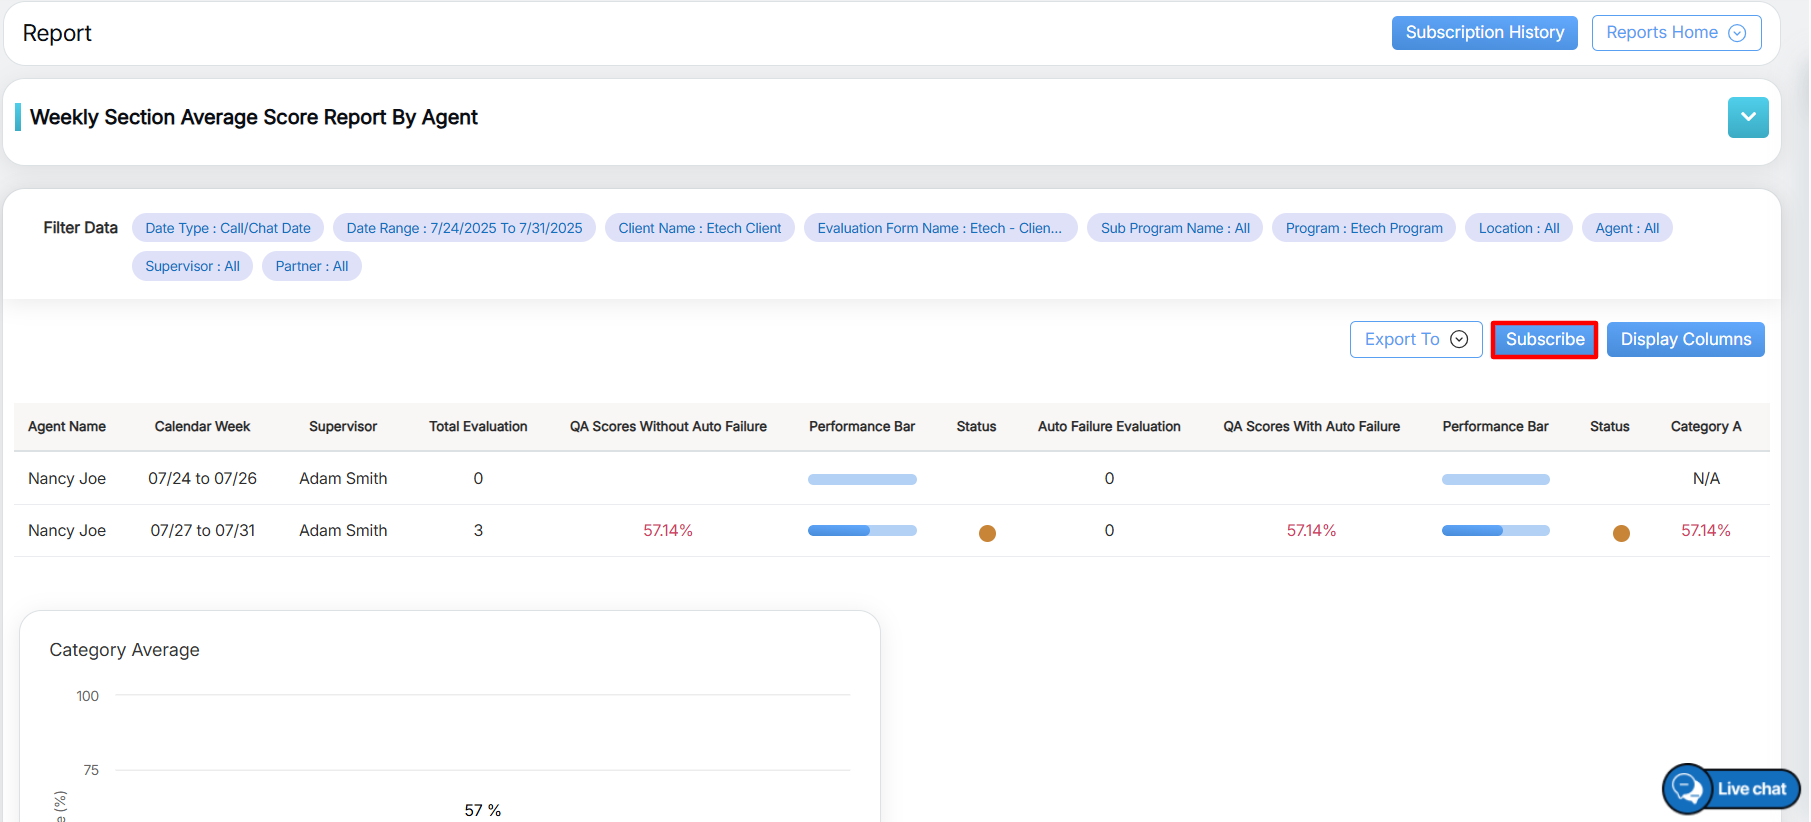Open the Export To dropdown
Image resolution: width=1811 pixels, height=822 pixels.
click(1415, 339)
